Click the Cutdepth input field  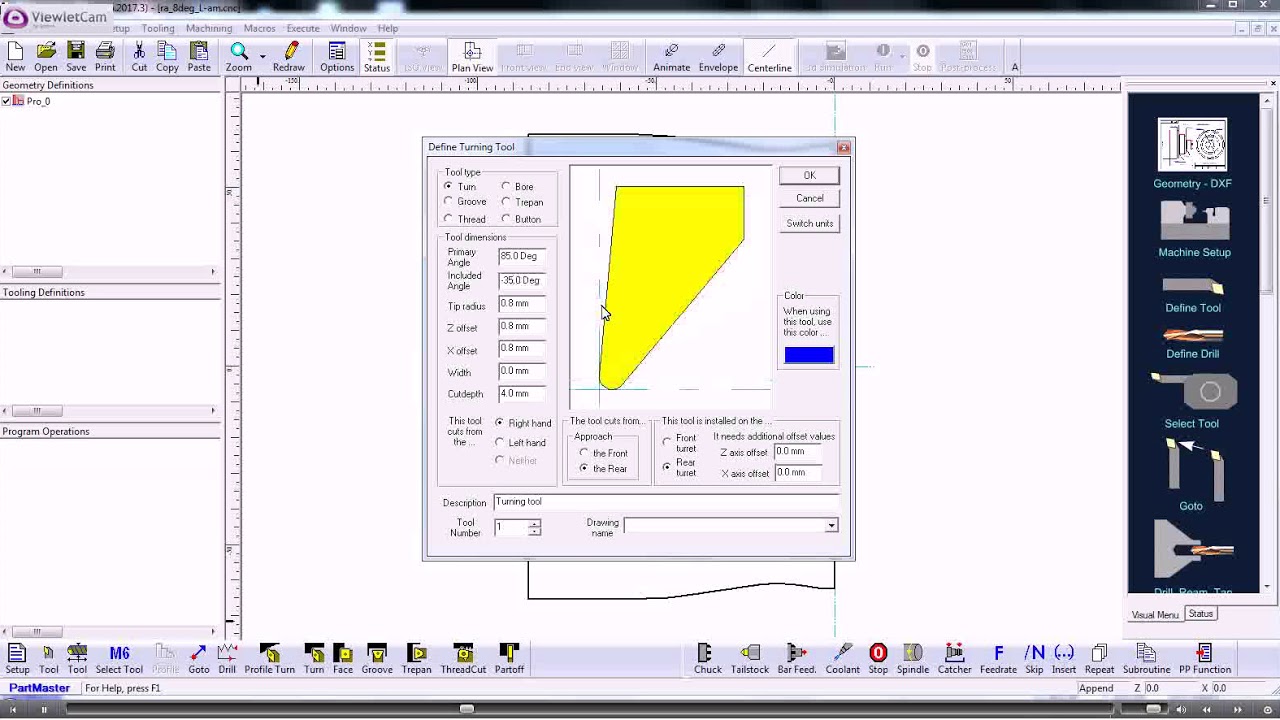(523, 394)
